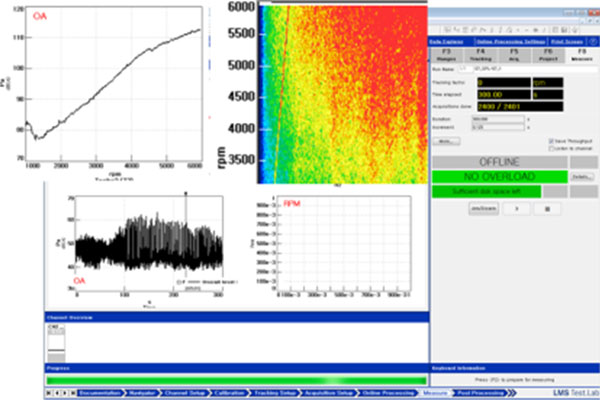Image resolution: width=600 pixels, height=400 pixels.
Task: Click the Duration input field
Action: click(498, 119)
